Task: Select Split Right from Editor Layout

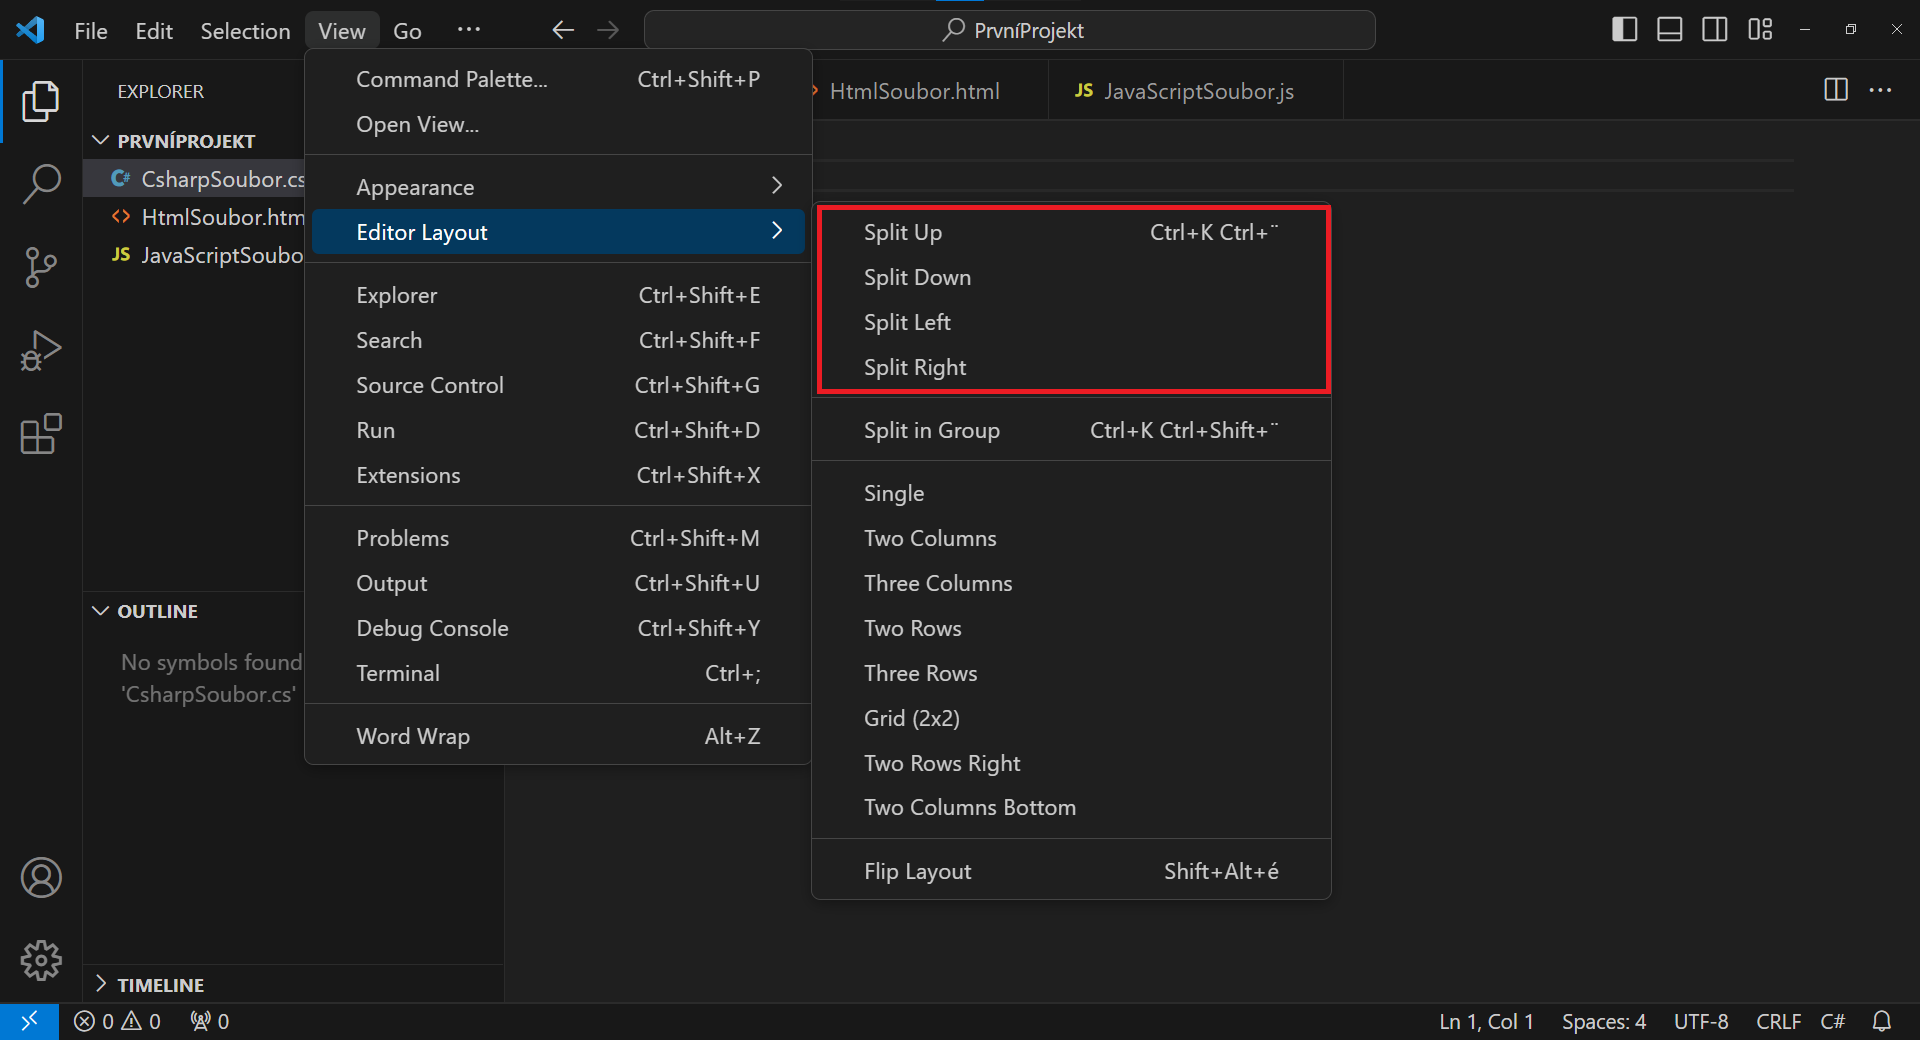Action: point(914,367)
